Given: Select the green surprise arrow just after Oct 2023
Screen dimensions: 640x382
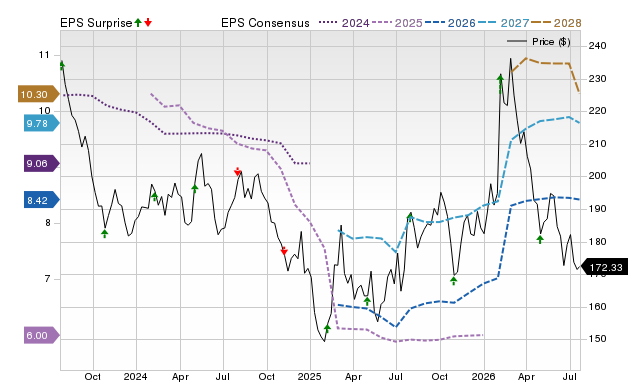Looking at the screenshot, I should (x=104, y=233).
